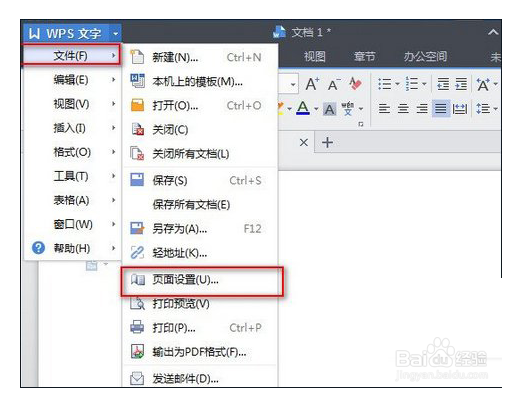
Task: Open paragraph dialog launcher
Action: tap(361, 124)
